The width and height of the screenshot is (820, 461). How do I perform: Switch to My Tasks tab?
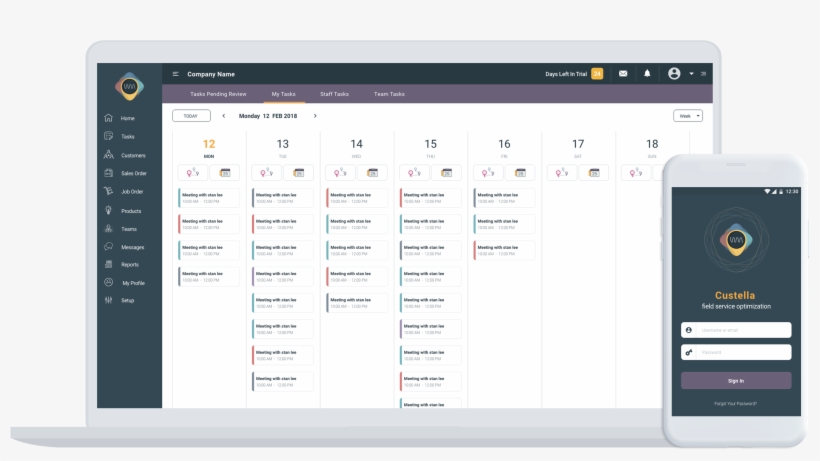(283, 94)
